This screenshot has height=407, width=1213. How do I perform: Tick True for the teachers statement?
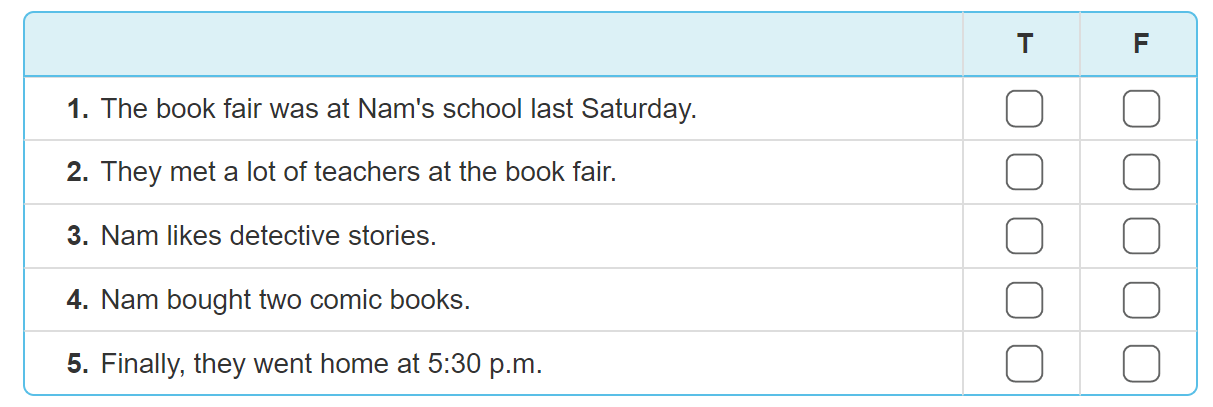click(x=1024, y=173)
